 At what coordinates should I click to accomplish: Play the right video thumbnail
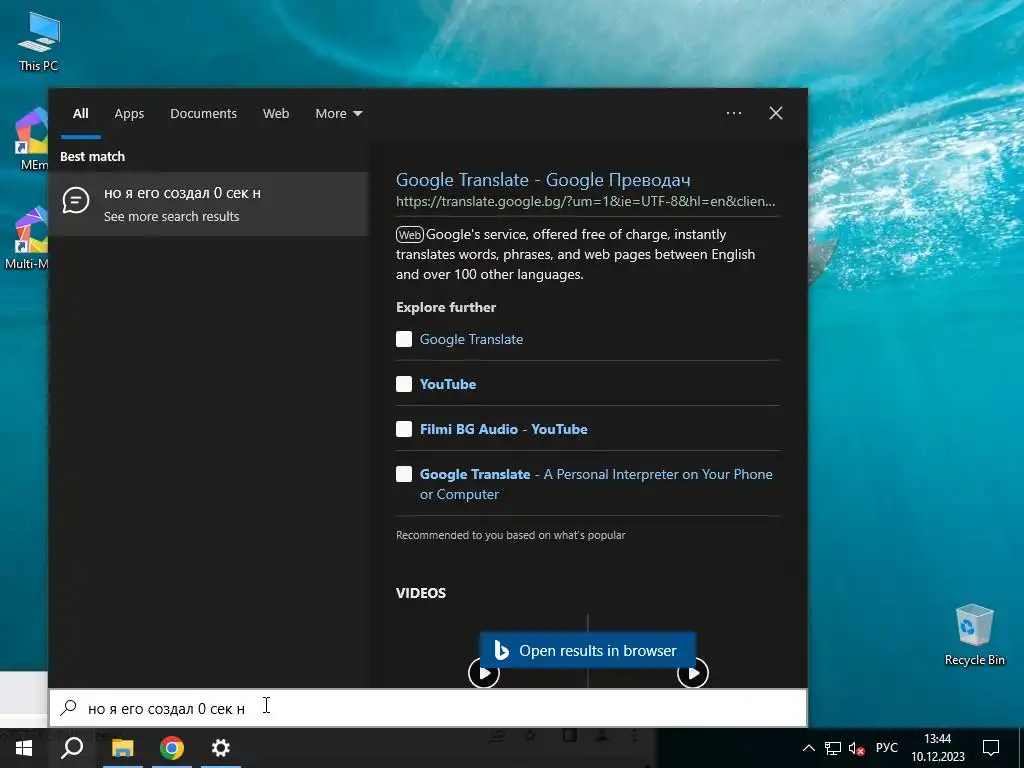693,673
